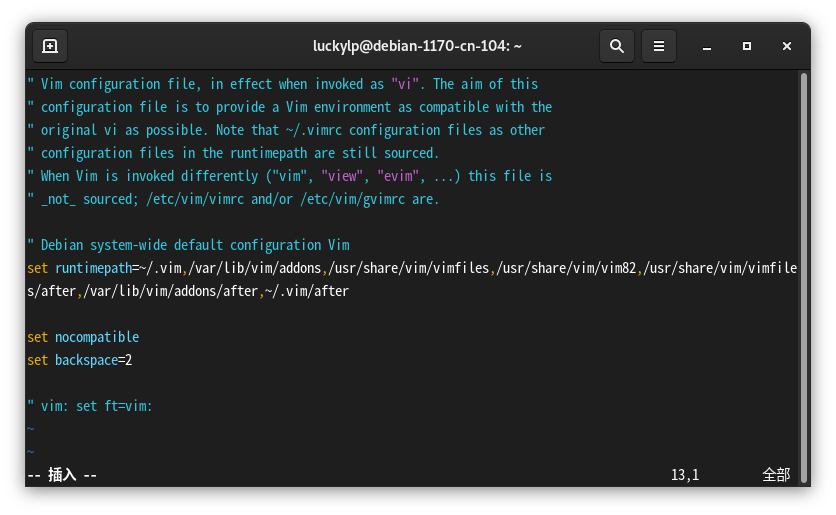Click the vertical scrollbar of the terminal

point(804,277)
